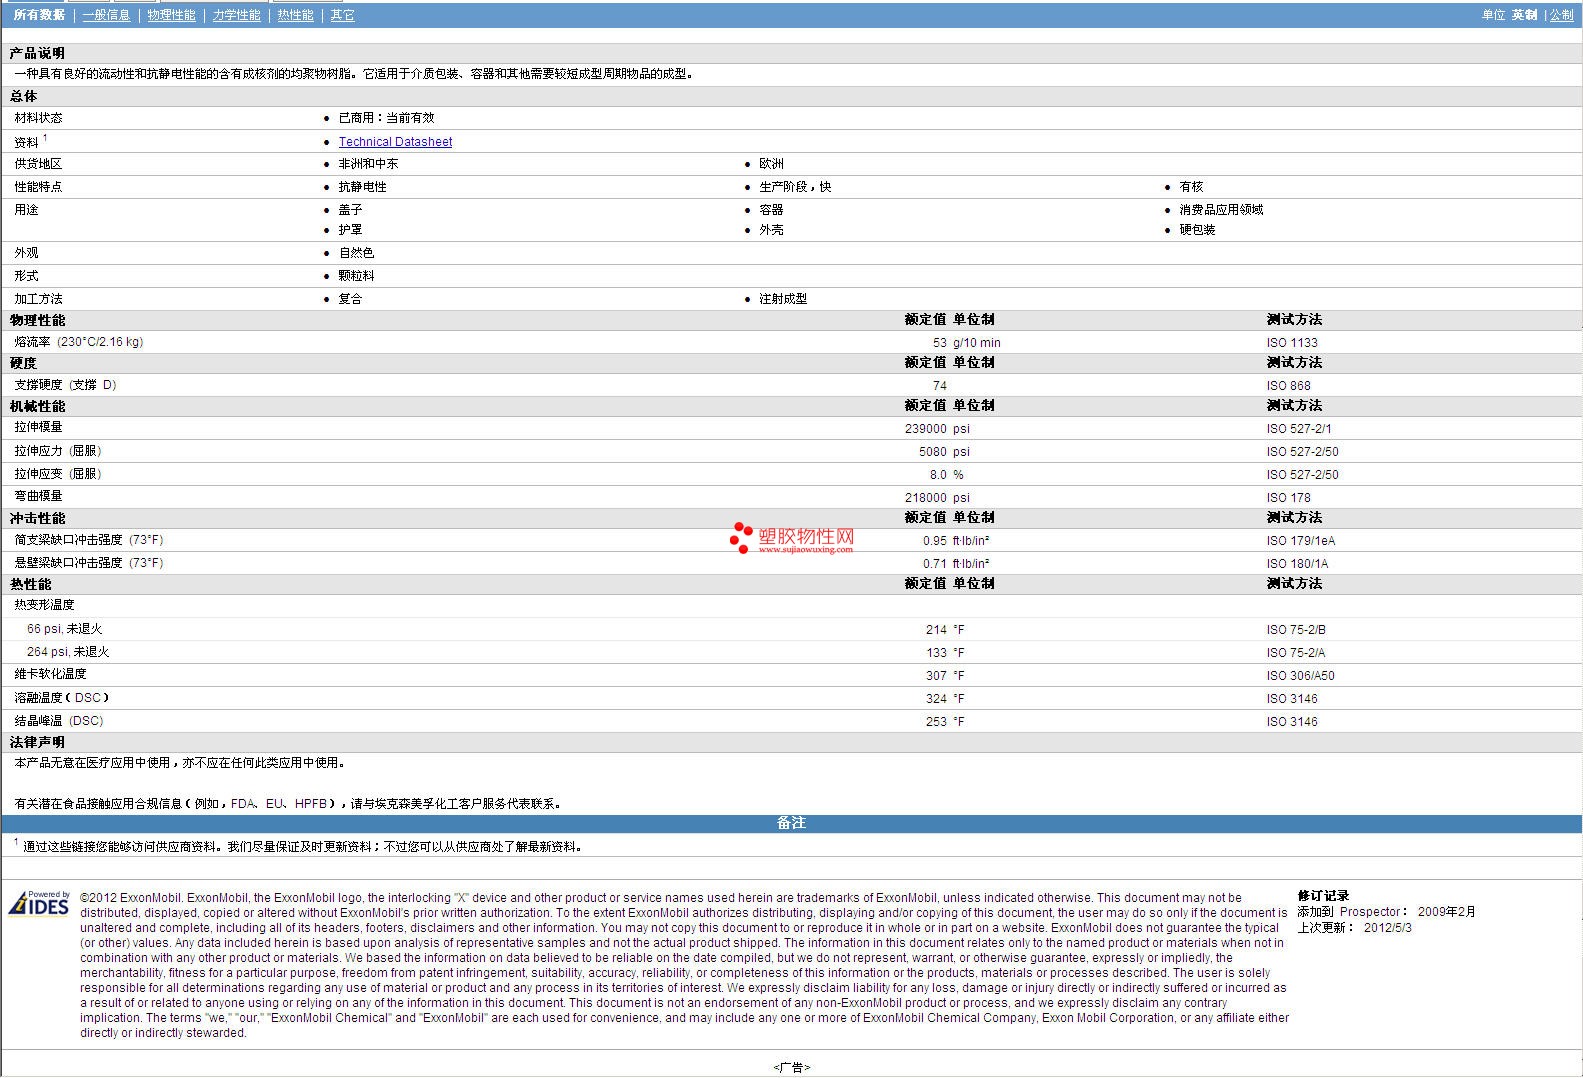Click the ISO 868 test method
Image resolution: width=1583 pixels, height=1078 pixels.
[1288, 386]
